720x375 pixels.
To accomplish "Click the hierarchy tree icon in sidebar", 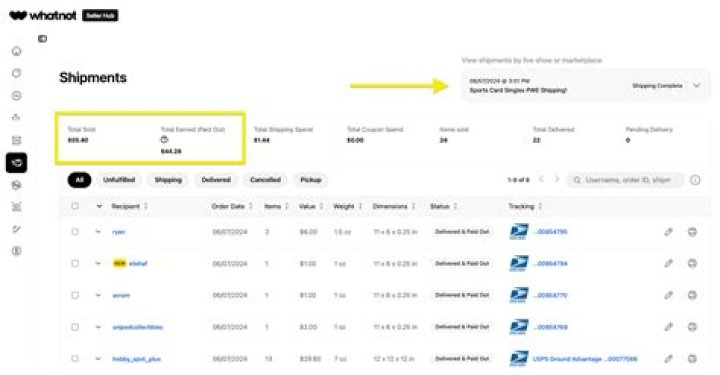I will coord(17,118).
